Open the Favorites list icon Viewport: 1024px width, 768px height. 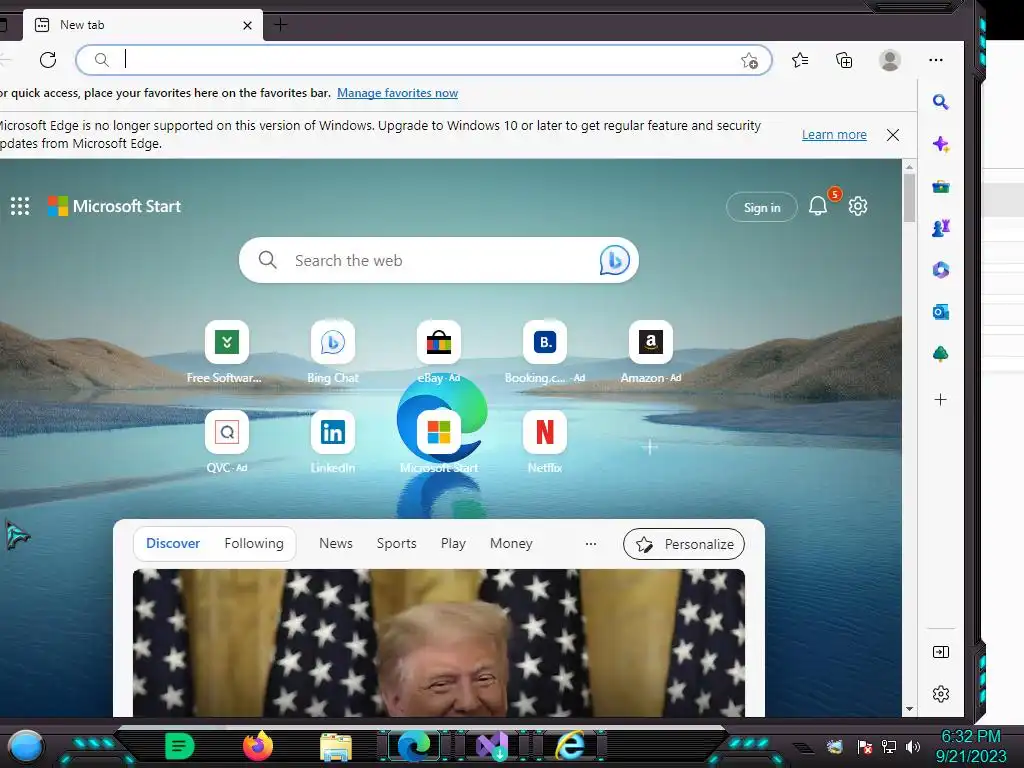point(800,60)
